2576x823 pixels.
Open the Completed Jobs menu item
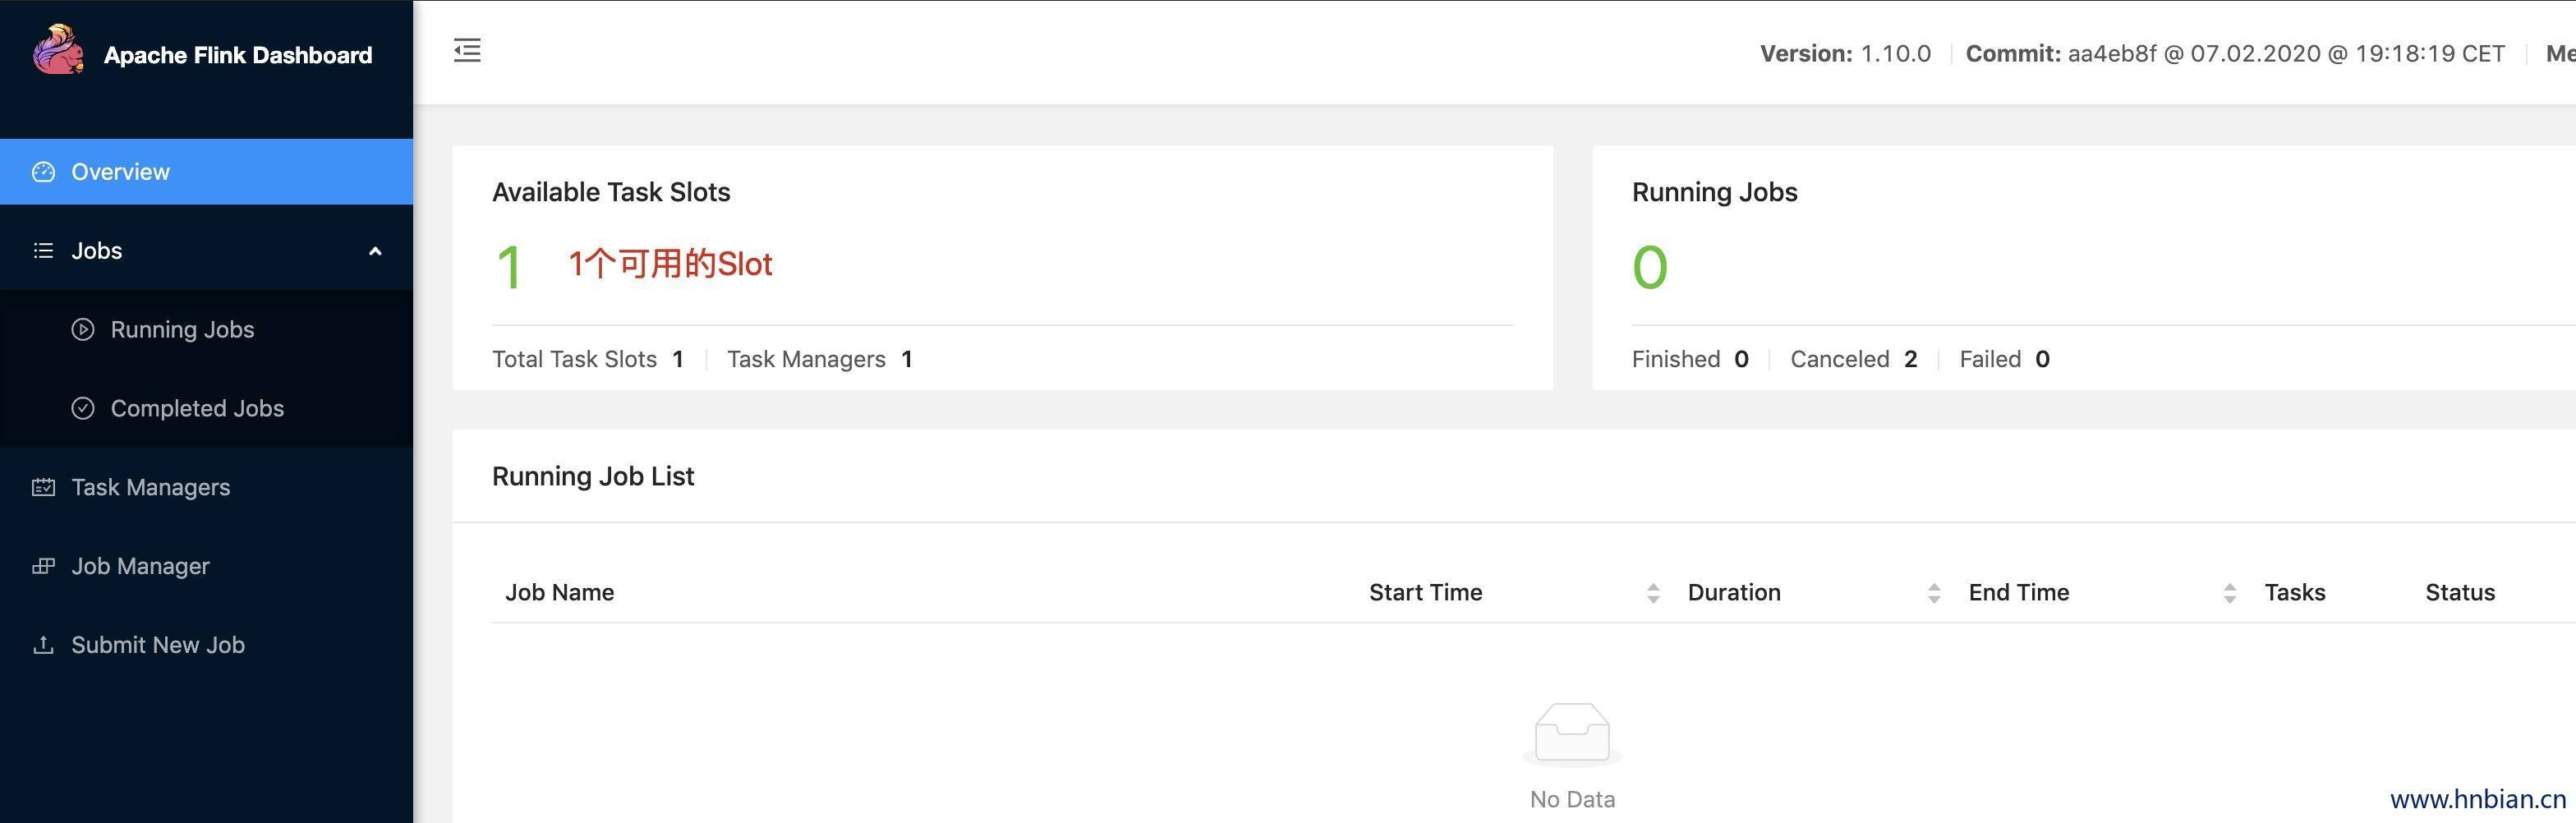tap(197, 408)
